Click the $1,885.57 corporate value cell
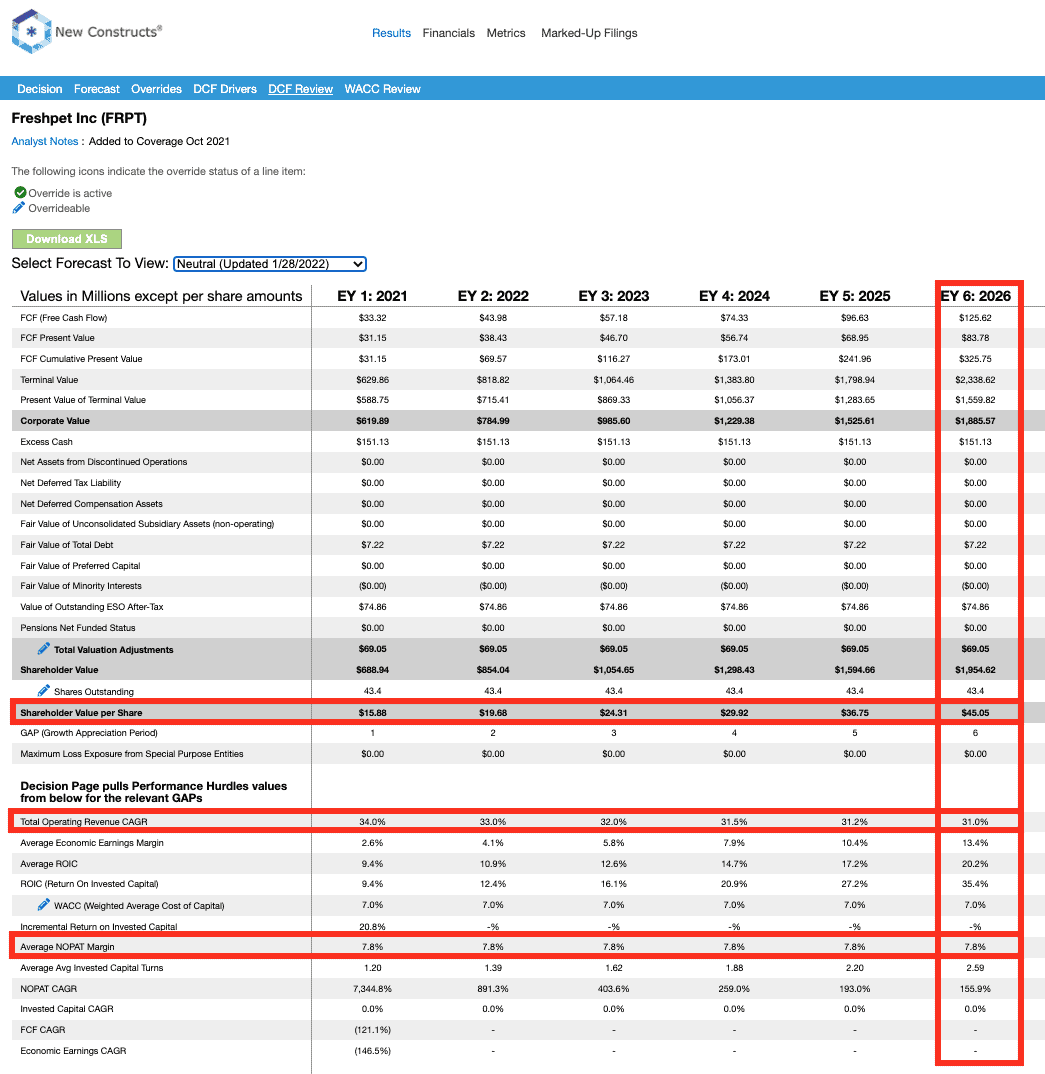 point(975,421)
